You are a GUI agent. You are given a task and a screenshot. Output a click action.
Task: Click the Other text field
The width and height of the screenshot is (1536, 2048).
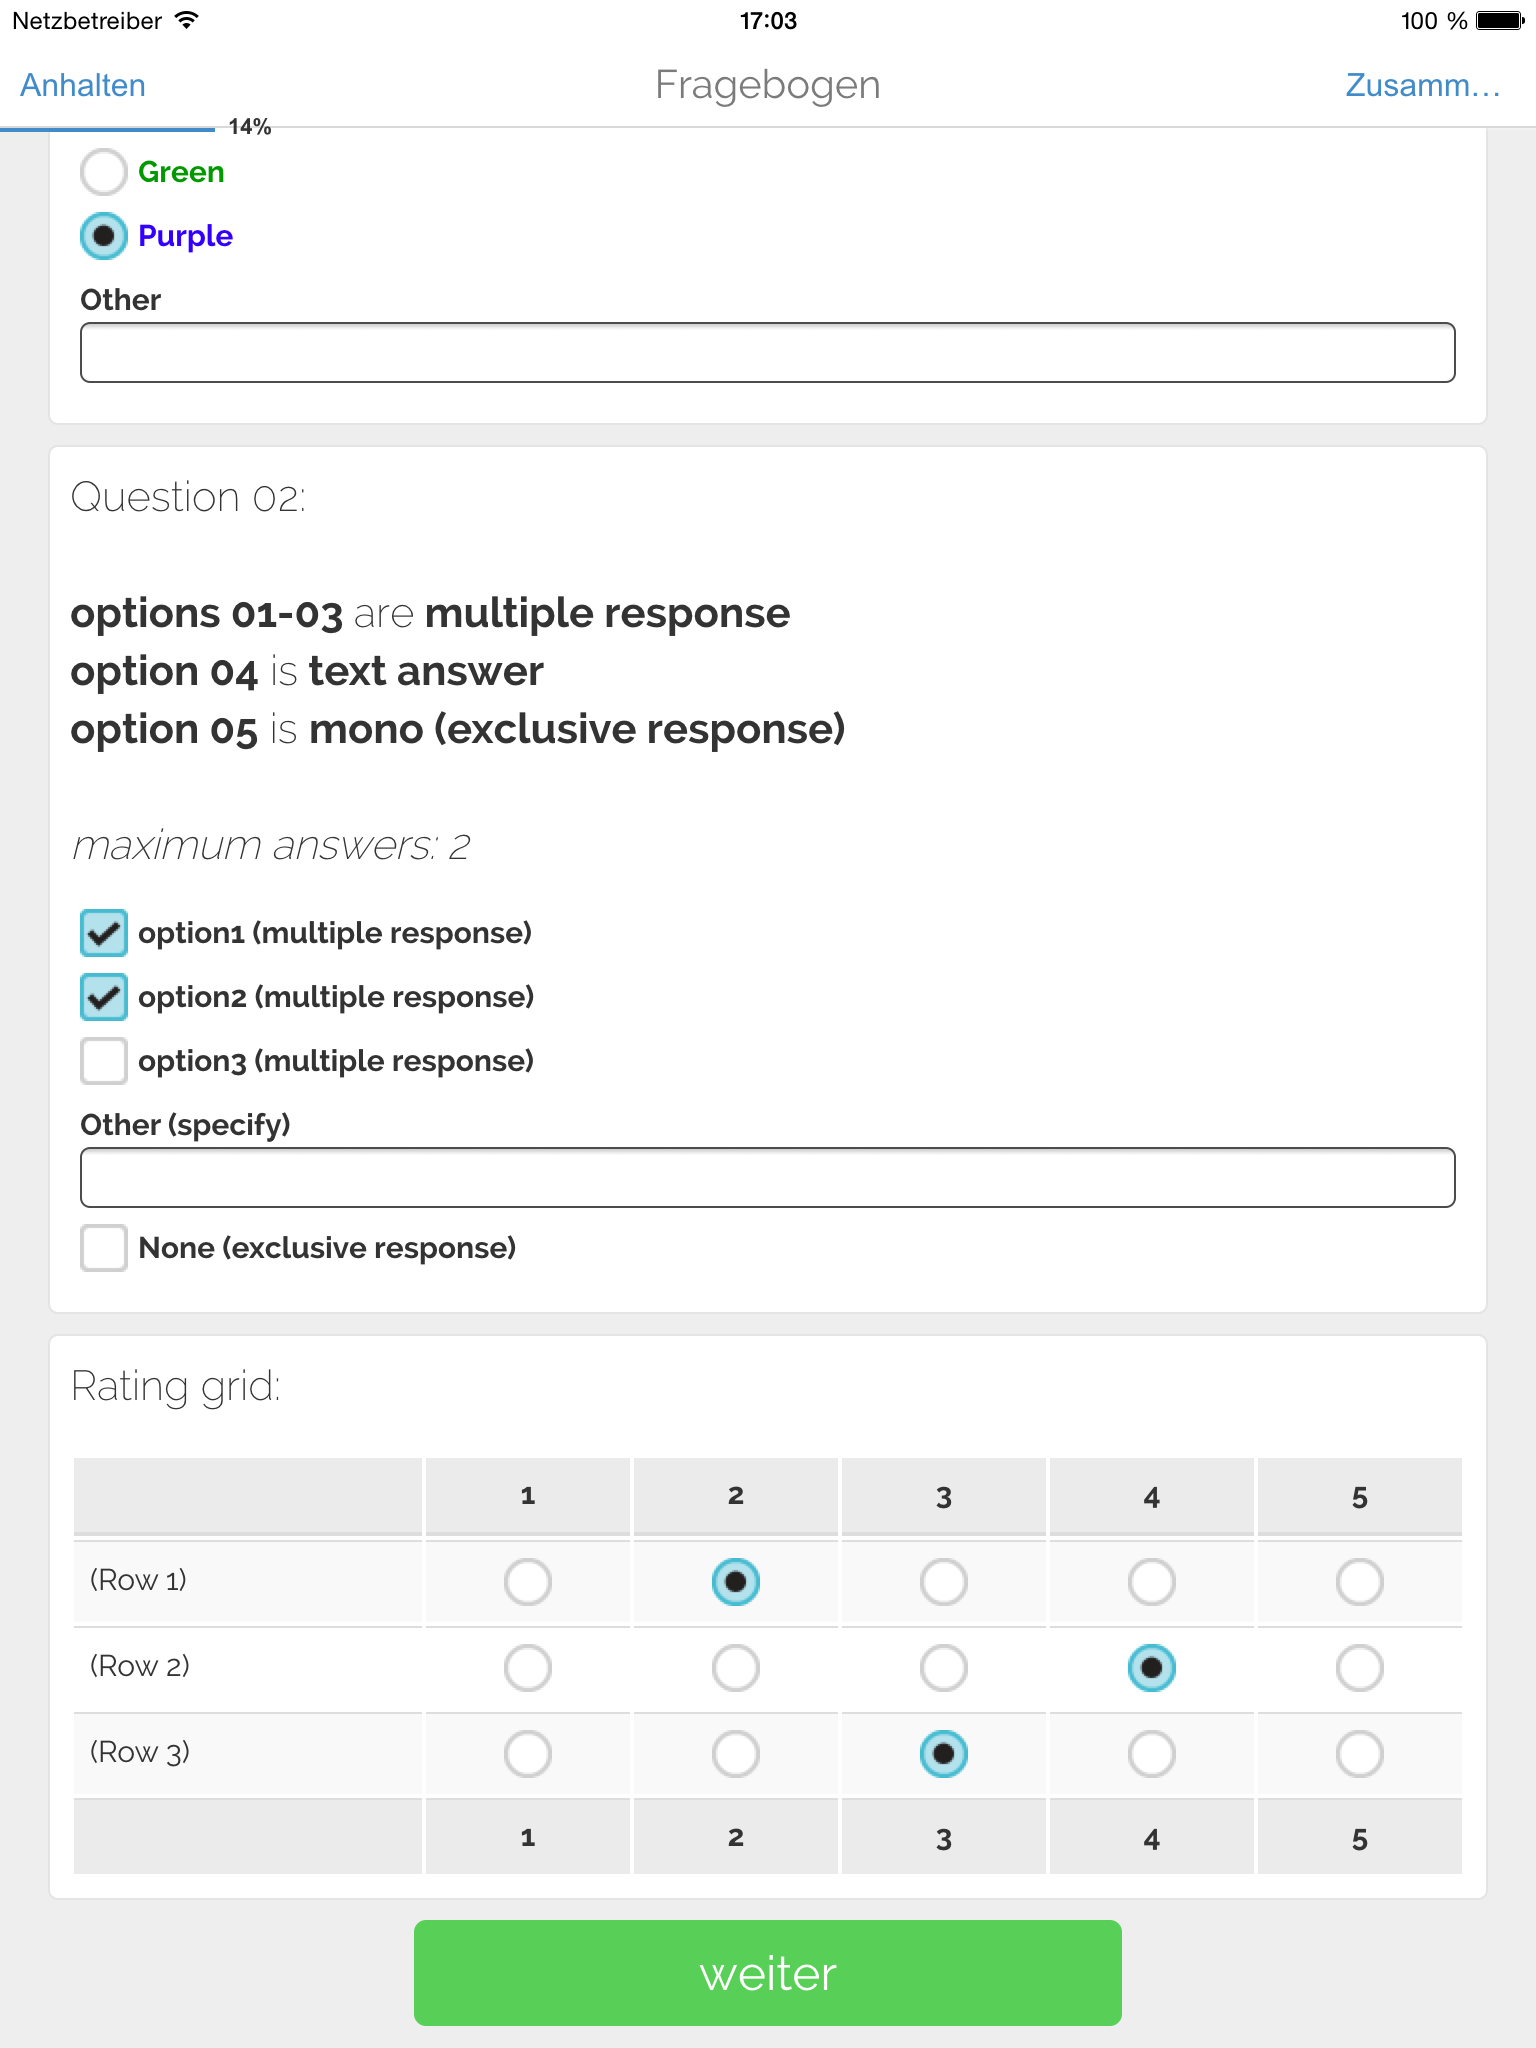click(767, 353)
